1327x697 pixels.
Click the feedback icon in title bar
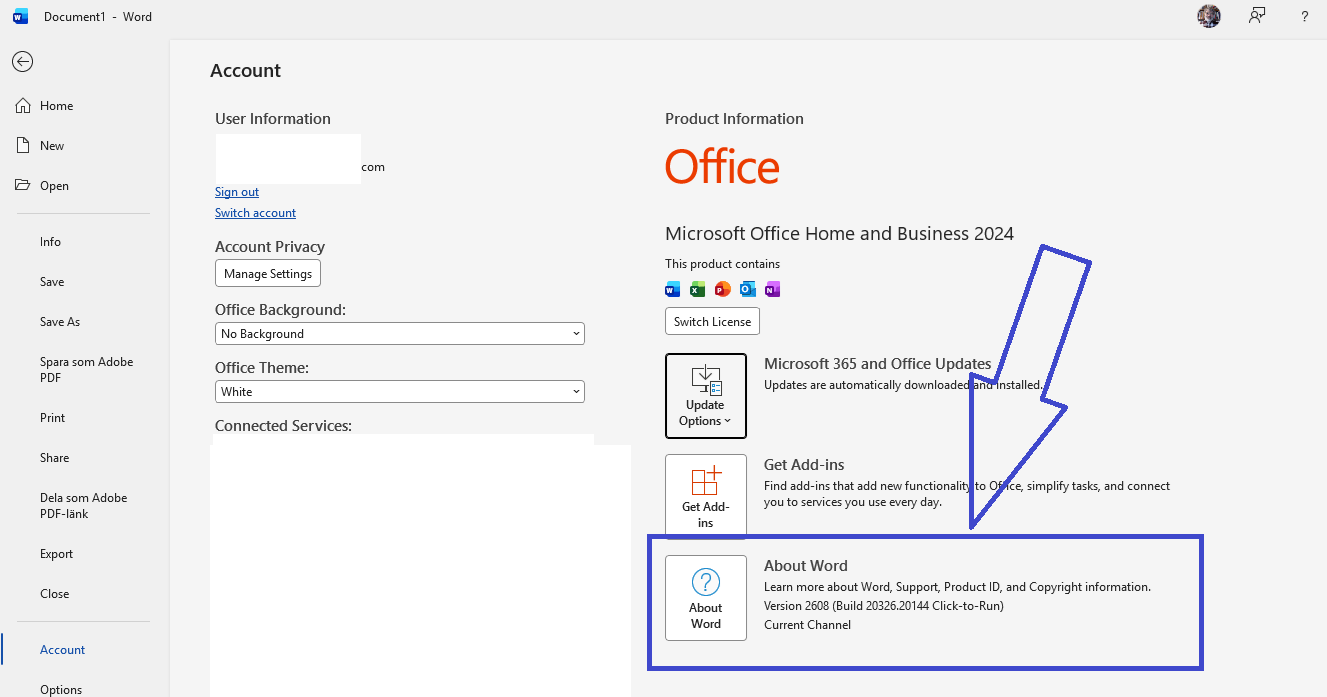1257,16
